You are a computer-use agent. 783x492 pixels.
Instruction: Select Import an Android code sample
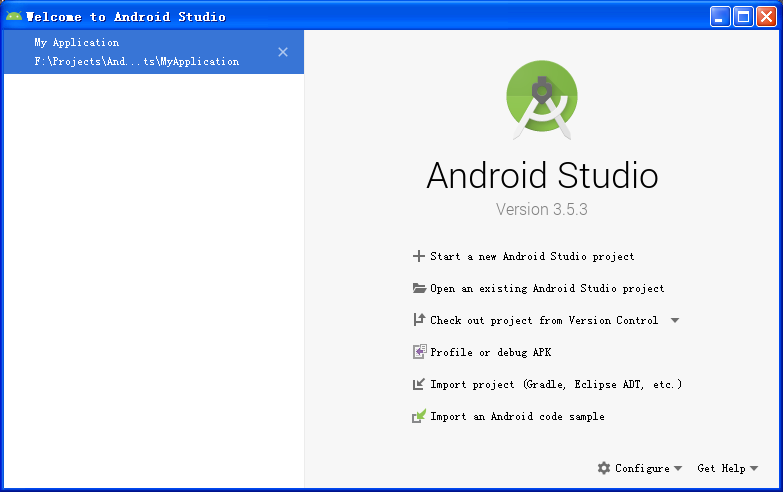pyautogui.click(x=517, y=416)
